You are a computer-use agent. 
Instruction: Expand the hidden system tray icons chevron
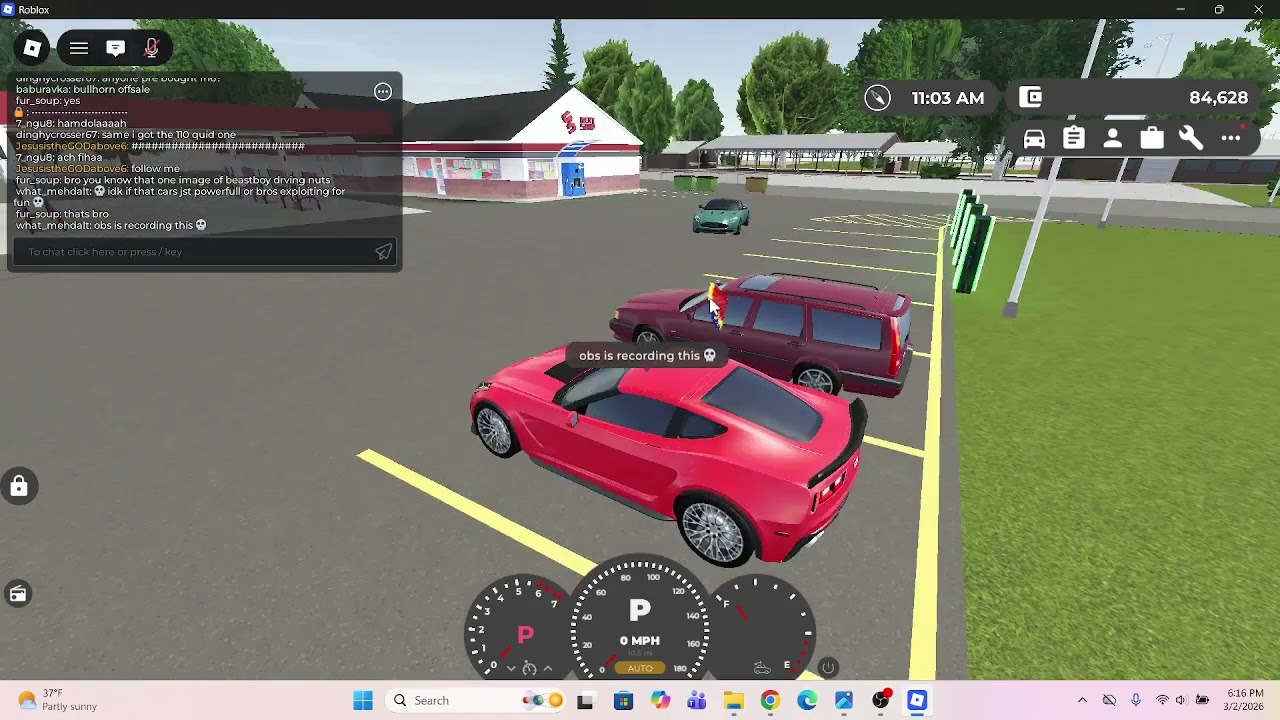point(1082,701)
